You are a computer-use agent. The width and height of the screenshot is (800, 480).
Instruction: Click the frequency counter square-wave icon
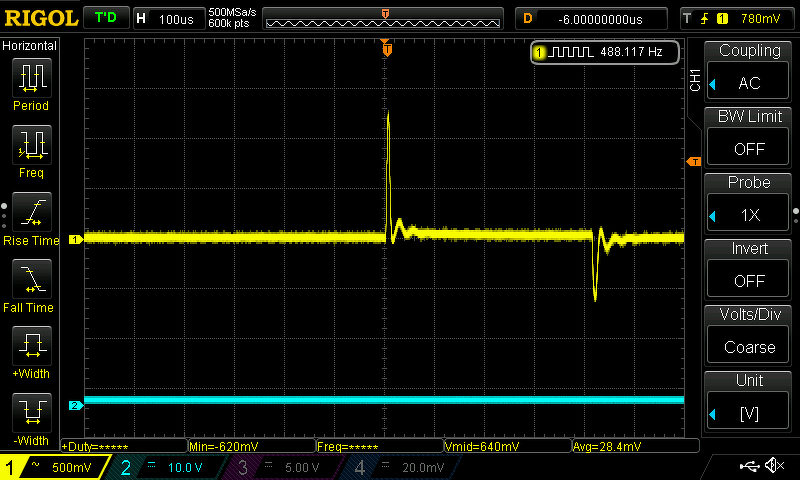click(x=571, y=52)
